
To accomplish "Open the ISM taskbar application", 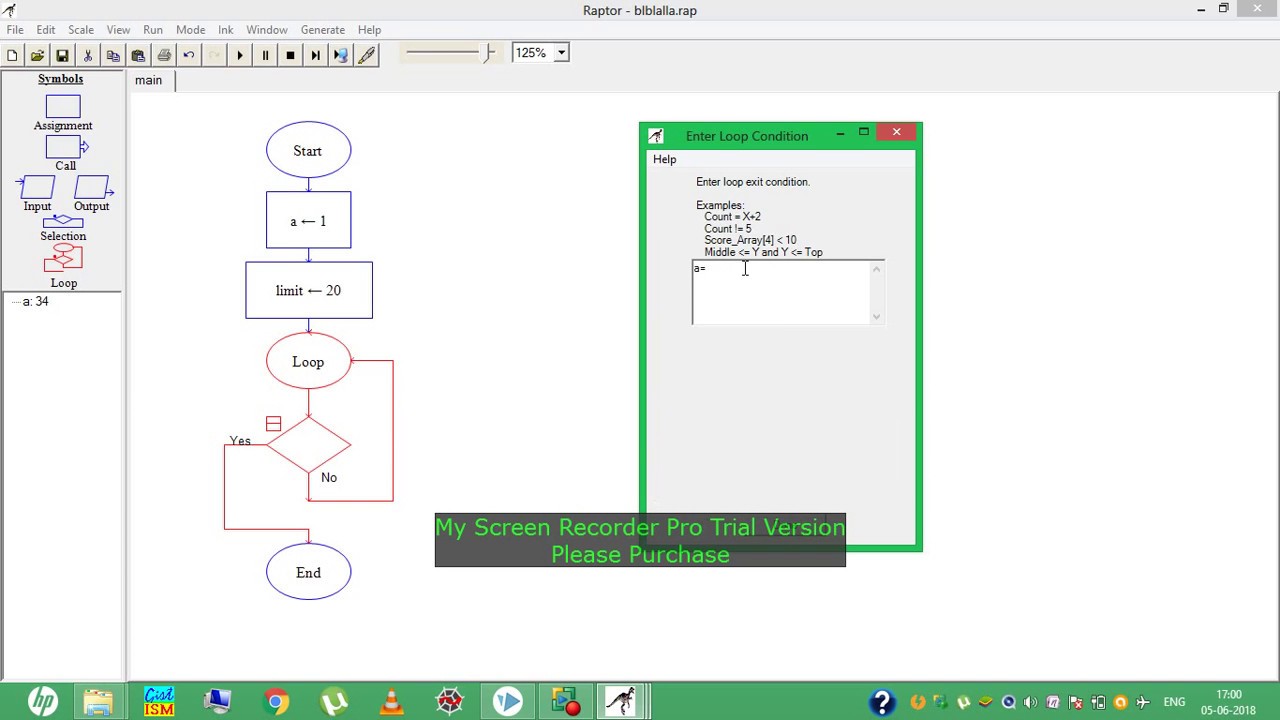I will (x=159, y=702).
